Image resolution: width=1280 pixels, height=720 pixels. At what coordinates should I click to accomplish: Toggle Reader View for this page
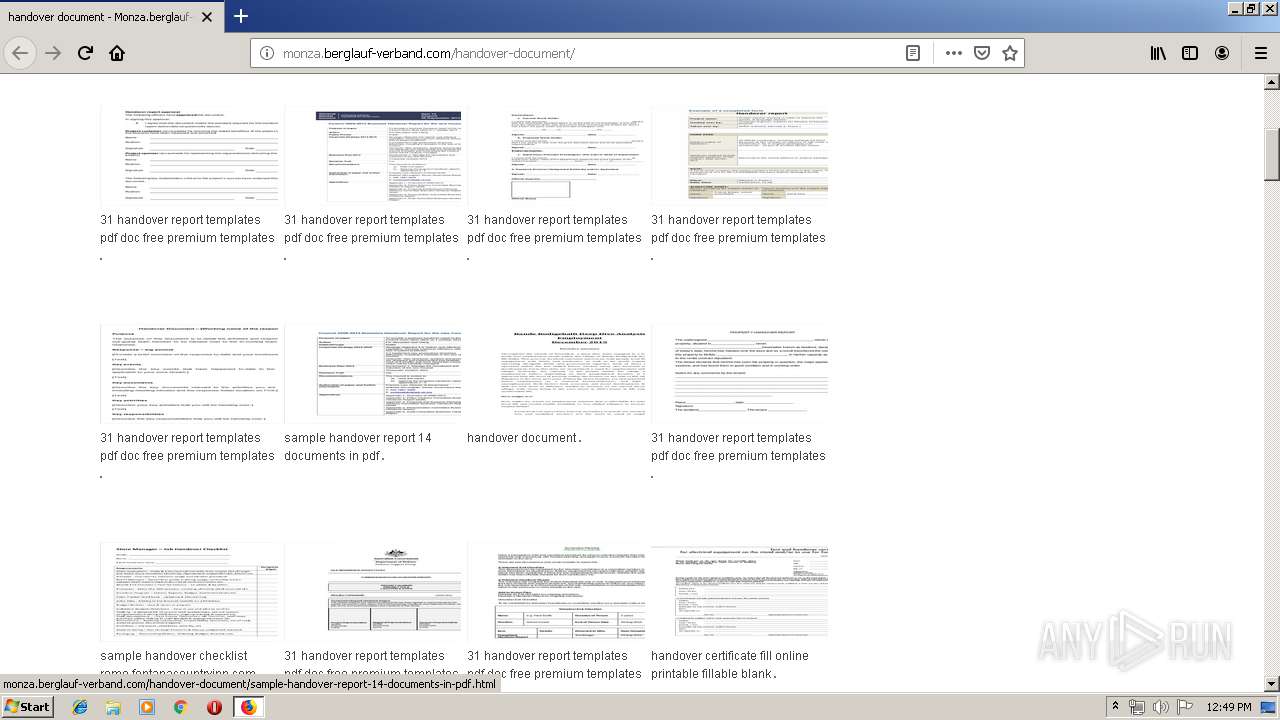[x=913, y=53]
